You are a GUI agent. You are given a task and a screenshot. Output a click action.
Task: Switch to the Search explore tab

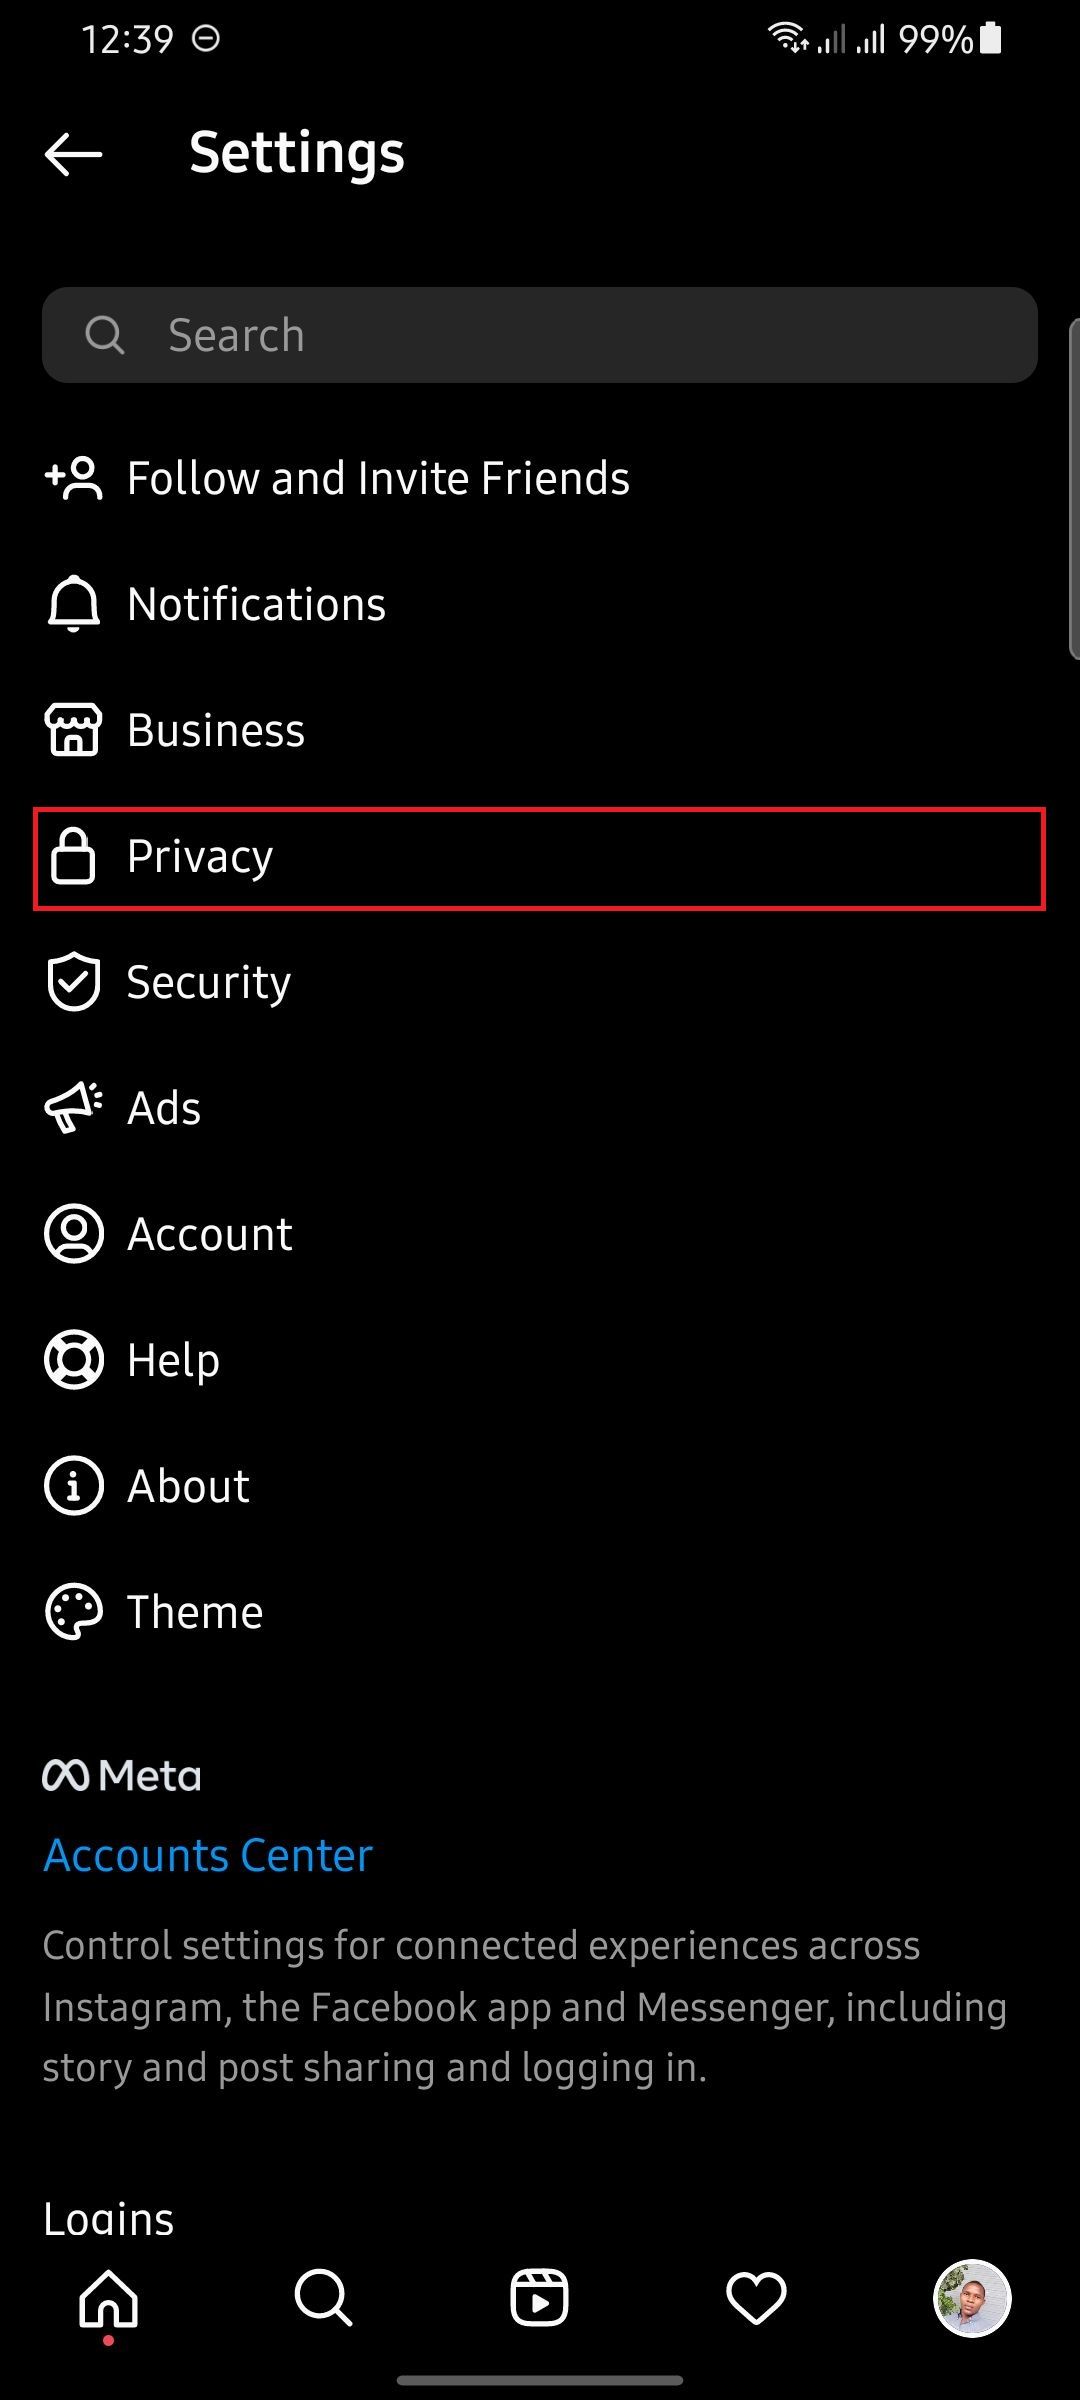click(x=323, y=2298)
